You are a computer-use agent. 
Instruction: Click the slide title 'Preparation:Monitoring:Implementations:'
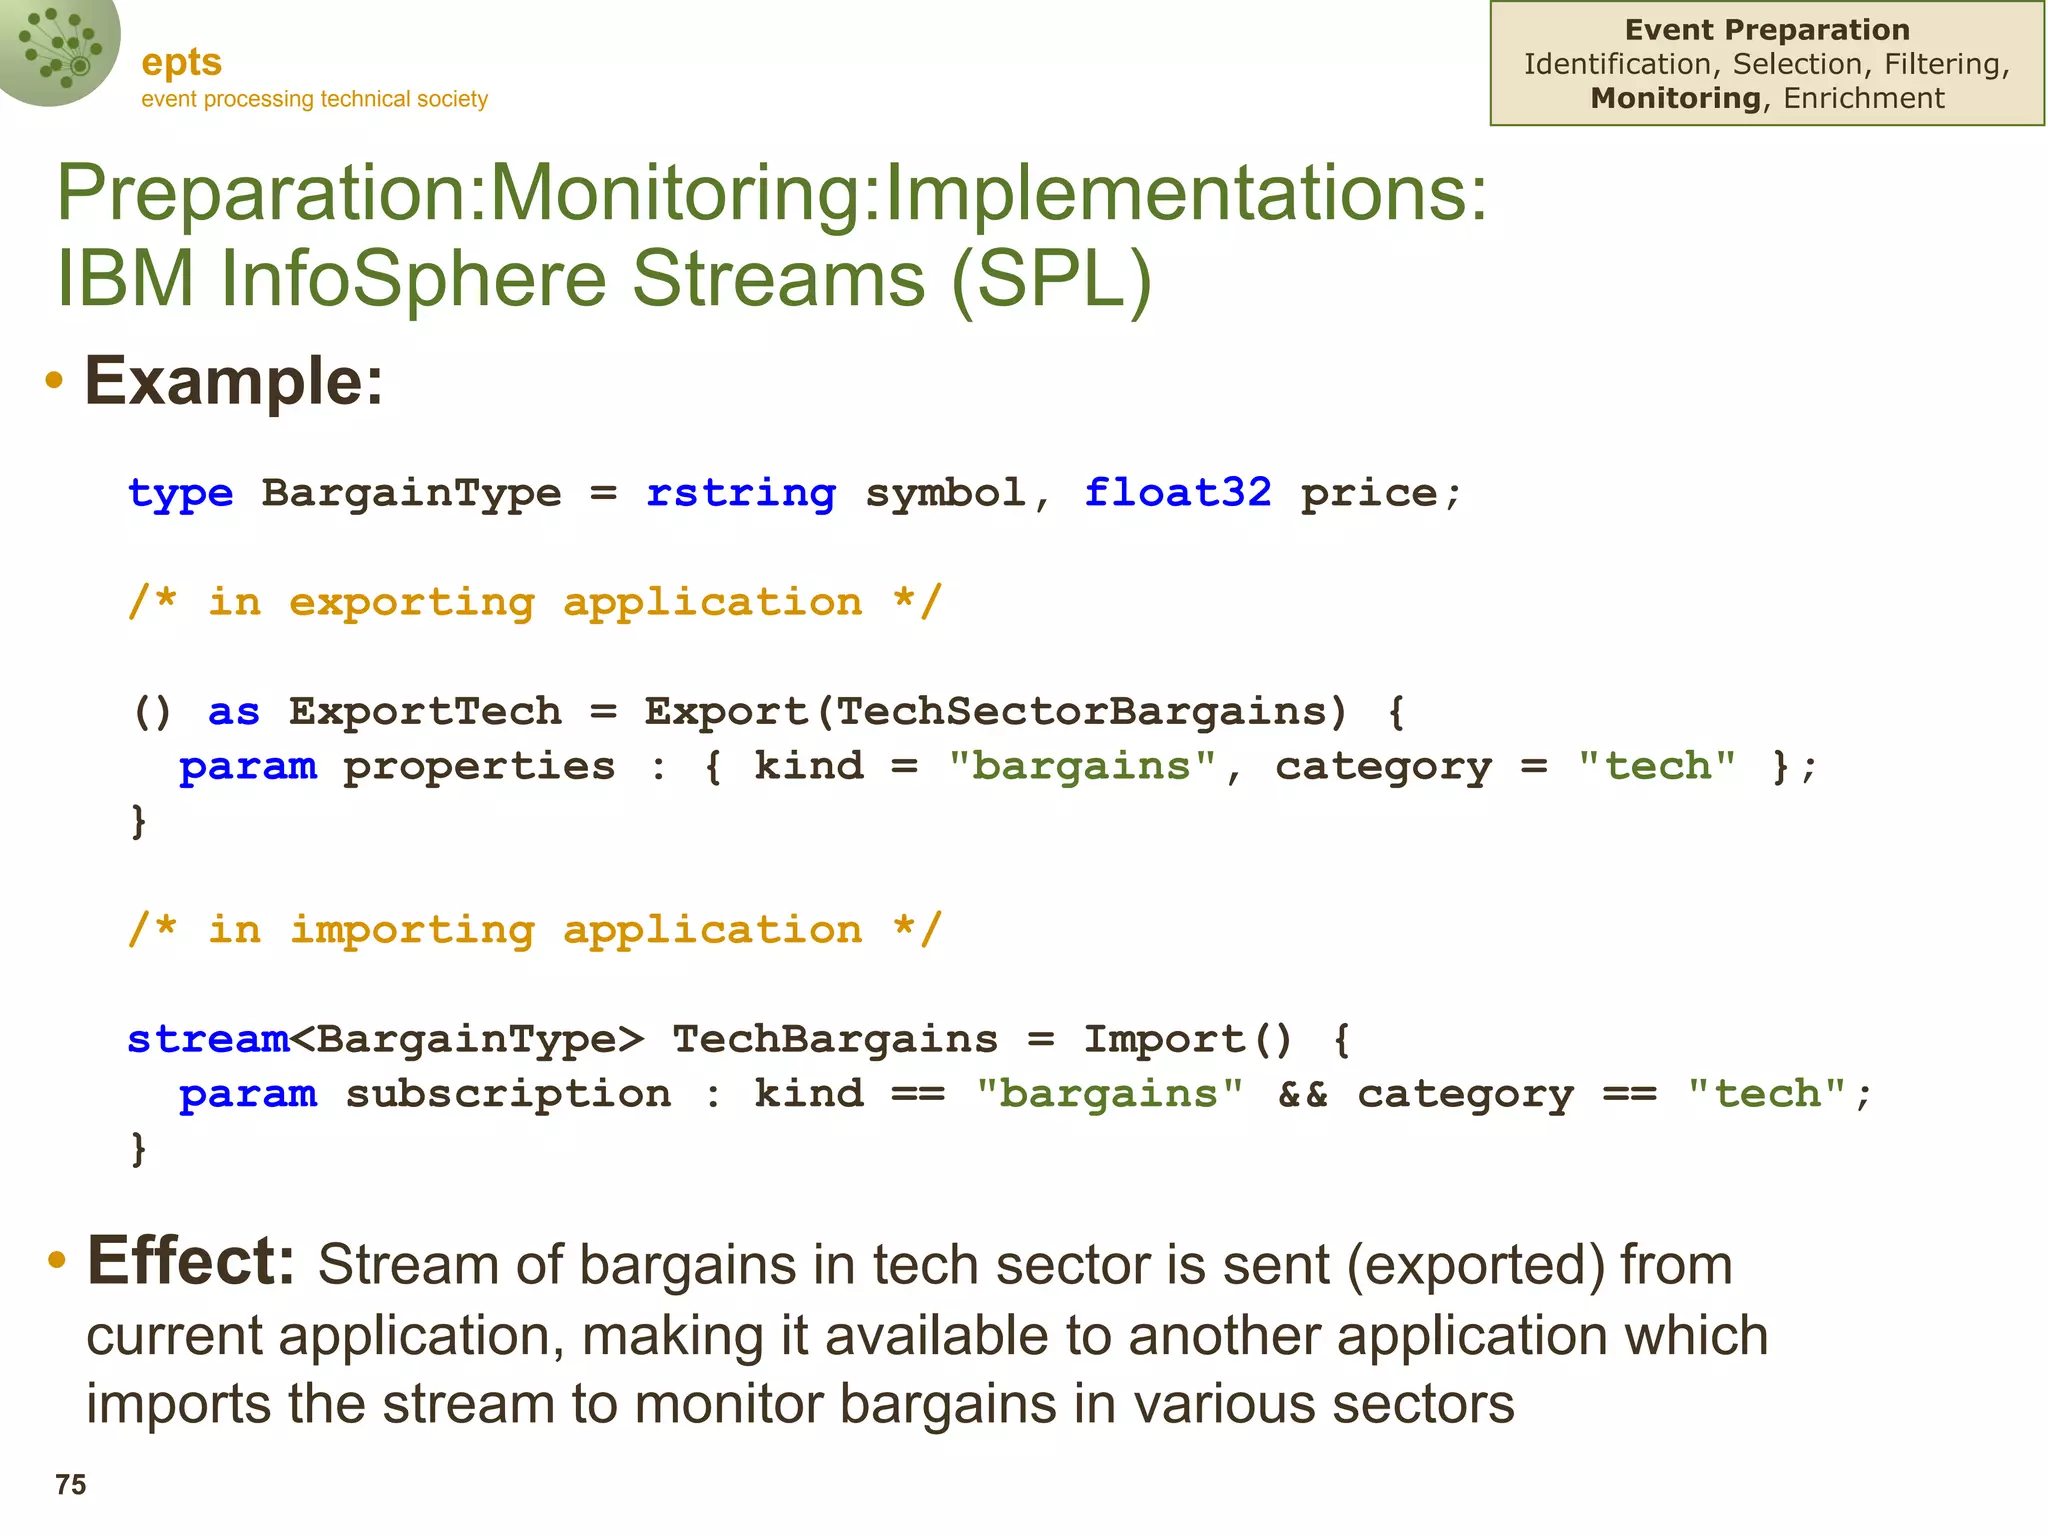tap(771, 192)
